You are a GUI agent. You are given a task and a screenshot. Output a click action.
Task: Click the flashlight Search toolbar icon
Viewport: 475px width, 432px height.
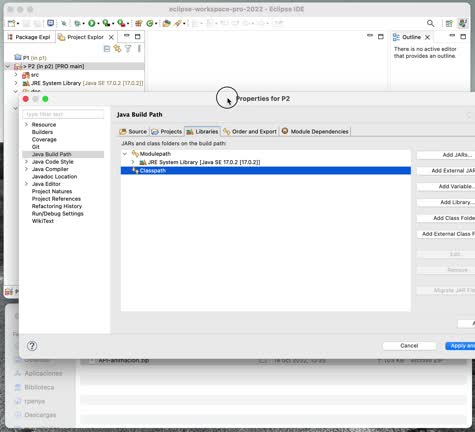[178, 23]
